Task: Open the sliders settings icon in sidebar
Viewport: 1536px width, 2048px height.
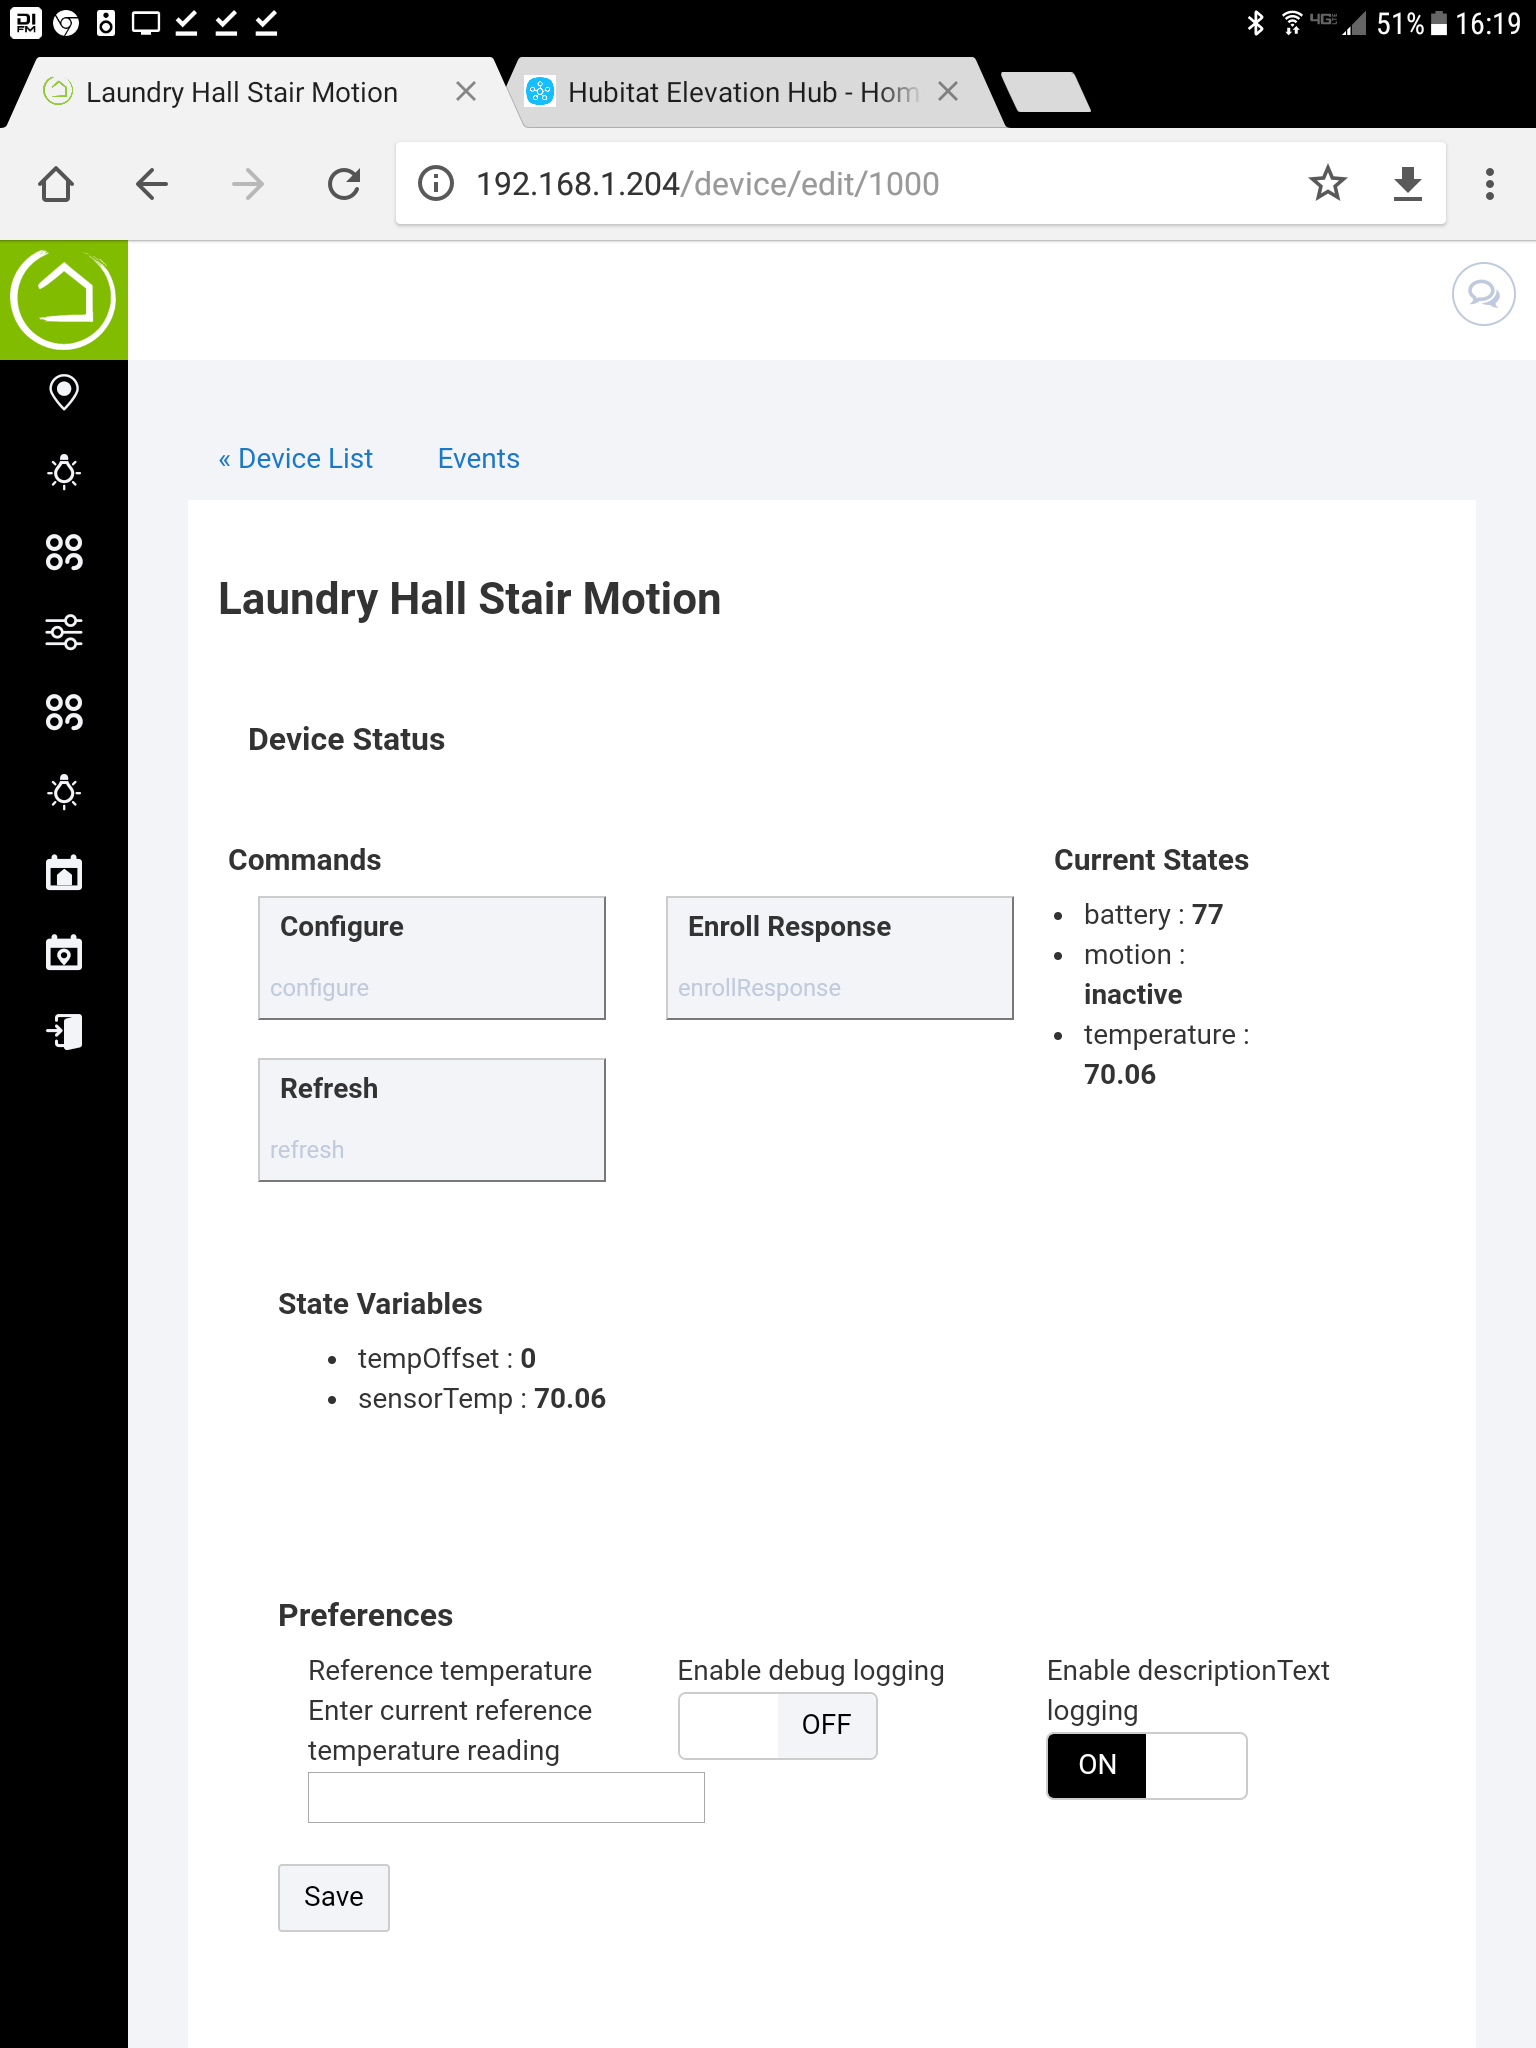Action: pyautogui.click(x=64, y=632)
